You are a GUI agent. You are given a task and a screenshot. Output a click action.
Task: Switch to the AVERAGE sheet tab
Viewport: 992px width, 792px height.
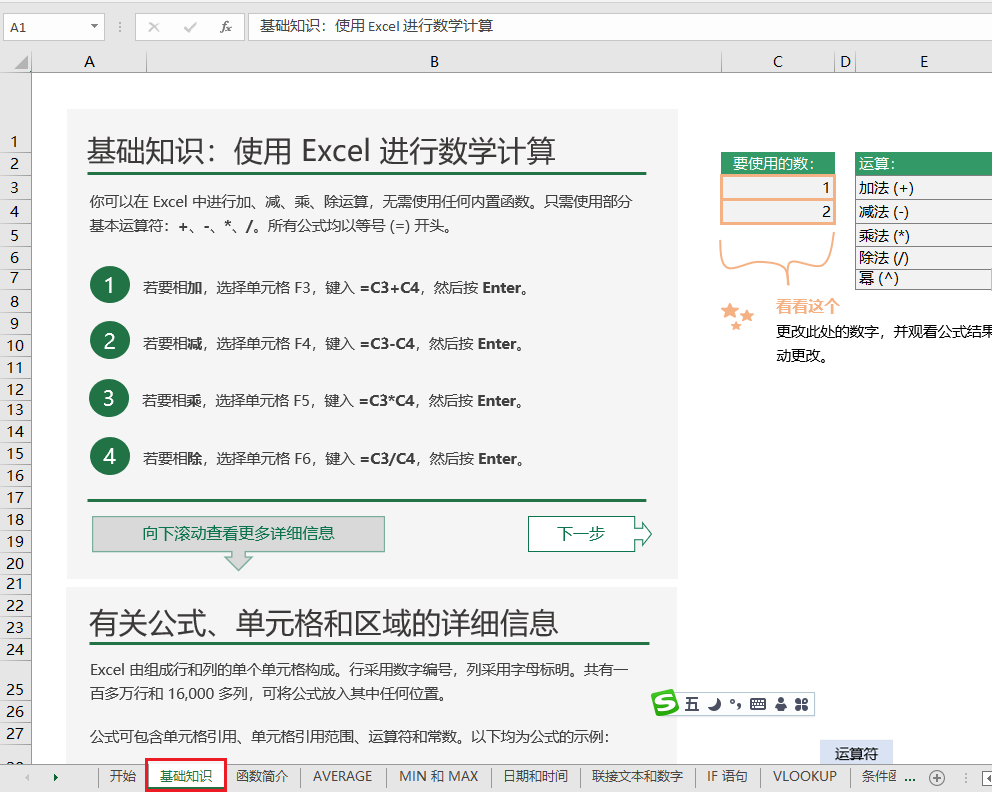[342, 776]
